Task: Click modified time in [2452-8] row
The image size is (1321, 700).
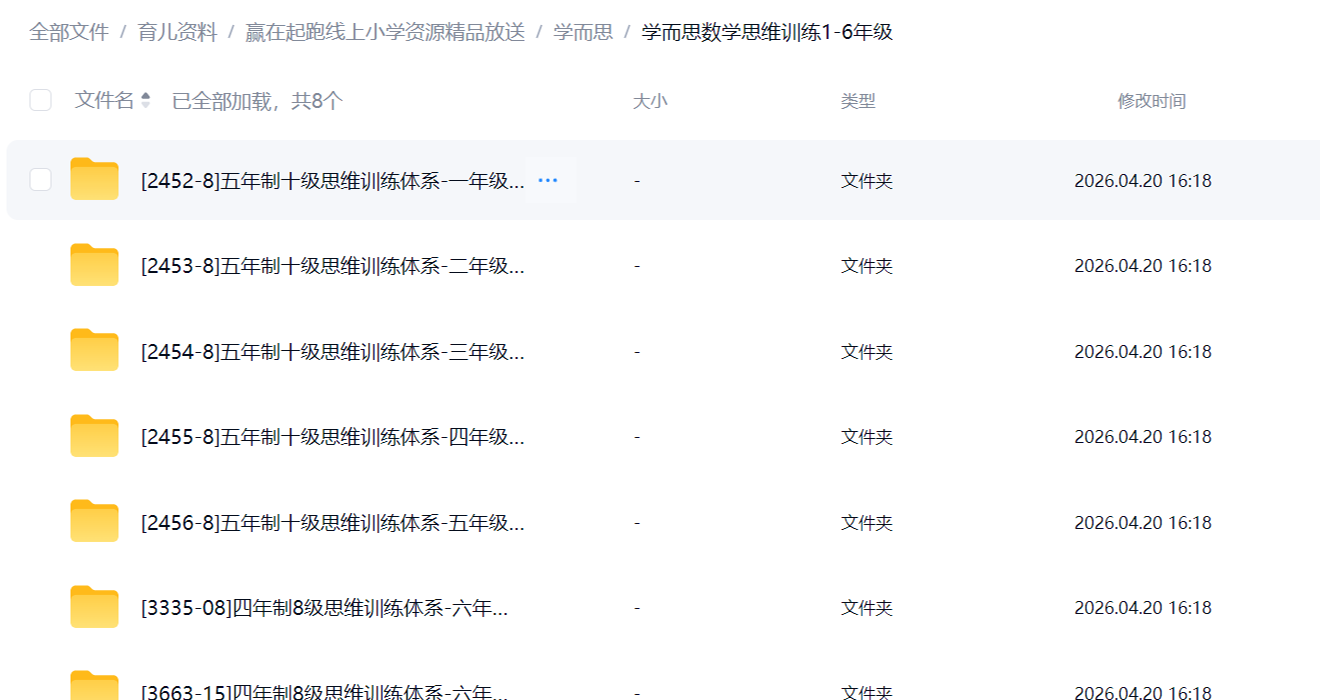Action: (1143, 181)
